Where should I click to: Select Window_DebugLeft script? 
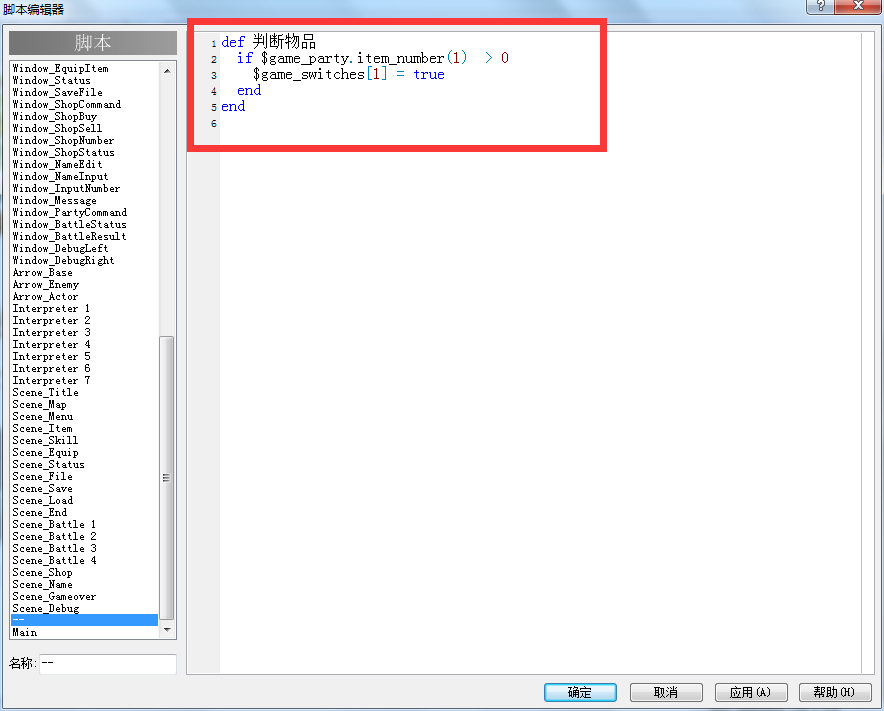point(60,249)
